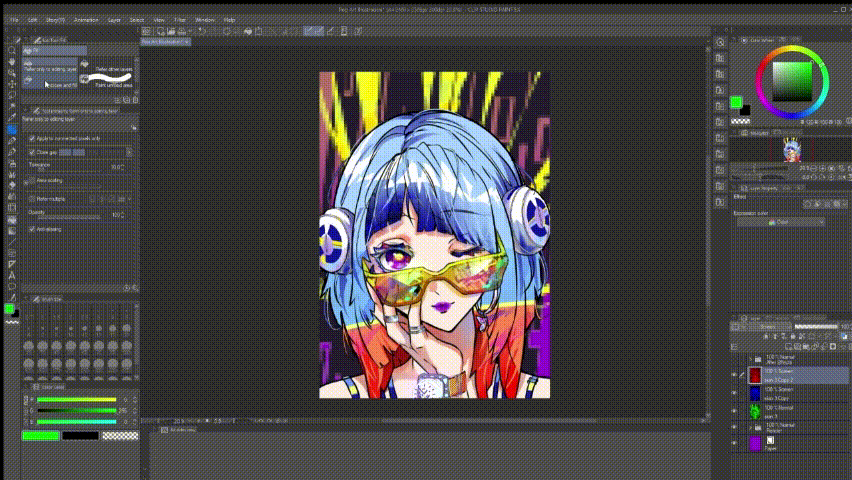Select the red Screen layer thumbnail
The image size is (852, 480).
coord(755,375)
